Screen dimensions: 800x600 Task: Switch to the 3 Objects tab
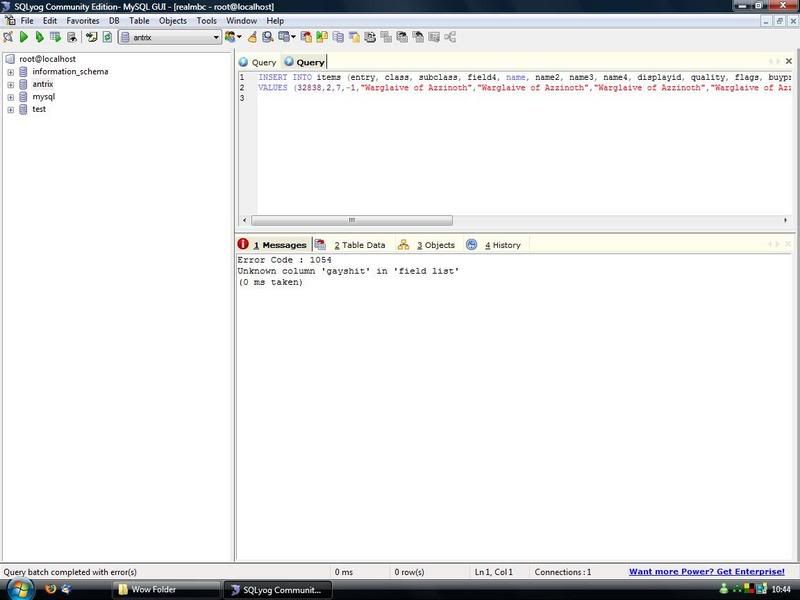coord(427,245)
